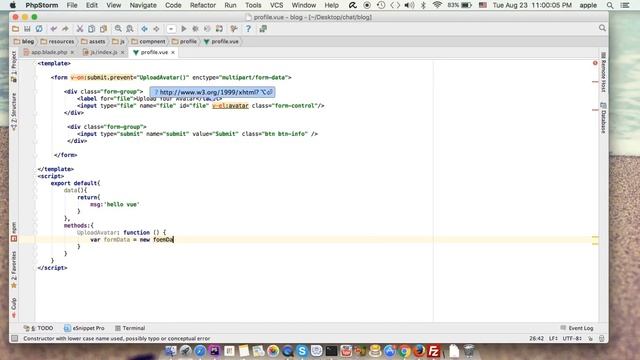Click the compnent breadcrumb folder
This screenshot has height=360, width=640.
pyautogui.click(x=149, y=42)
